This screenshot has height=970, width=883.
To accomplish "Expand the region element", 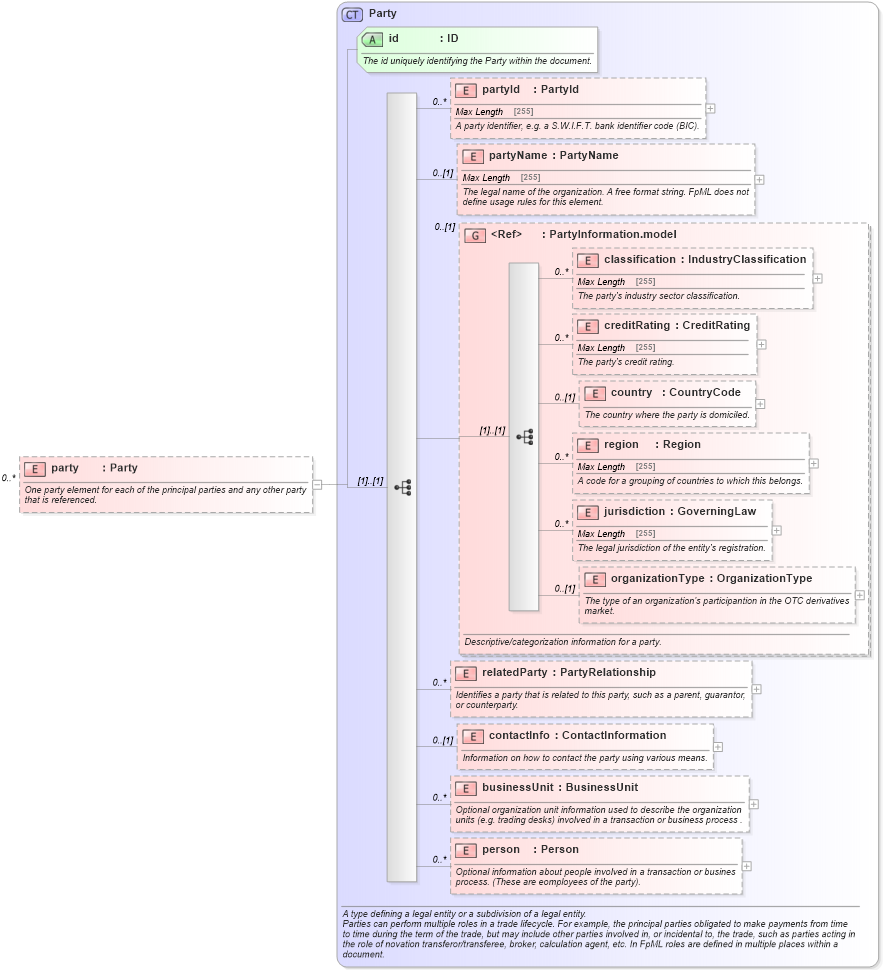I will 814,463.
